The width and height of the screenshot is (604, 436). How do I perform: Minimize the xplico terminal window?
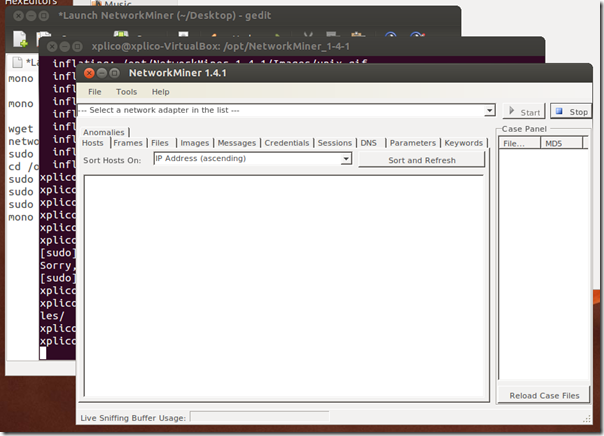pyautogui.click(x=65, y=47)
